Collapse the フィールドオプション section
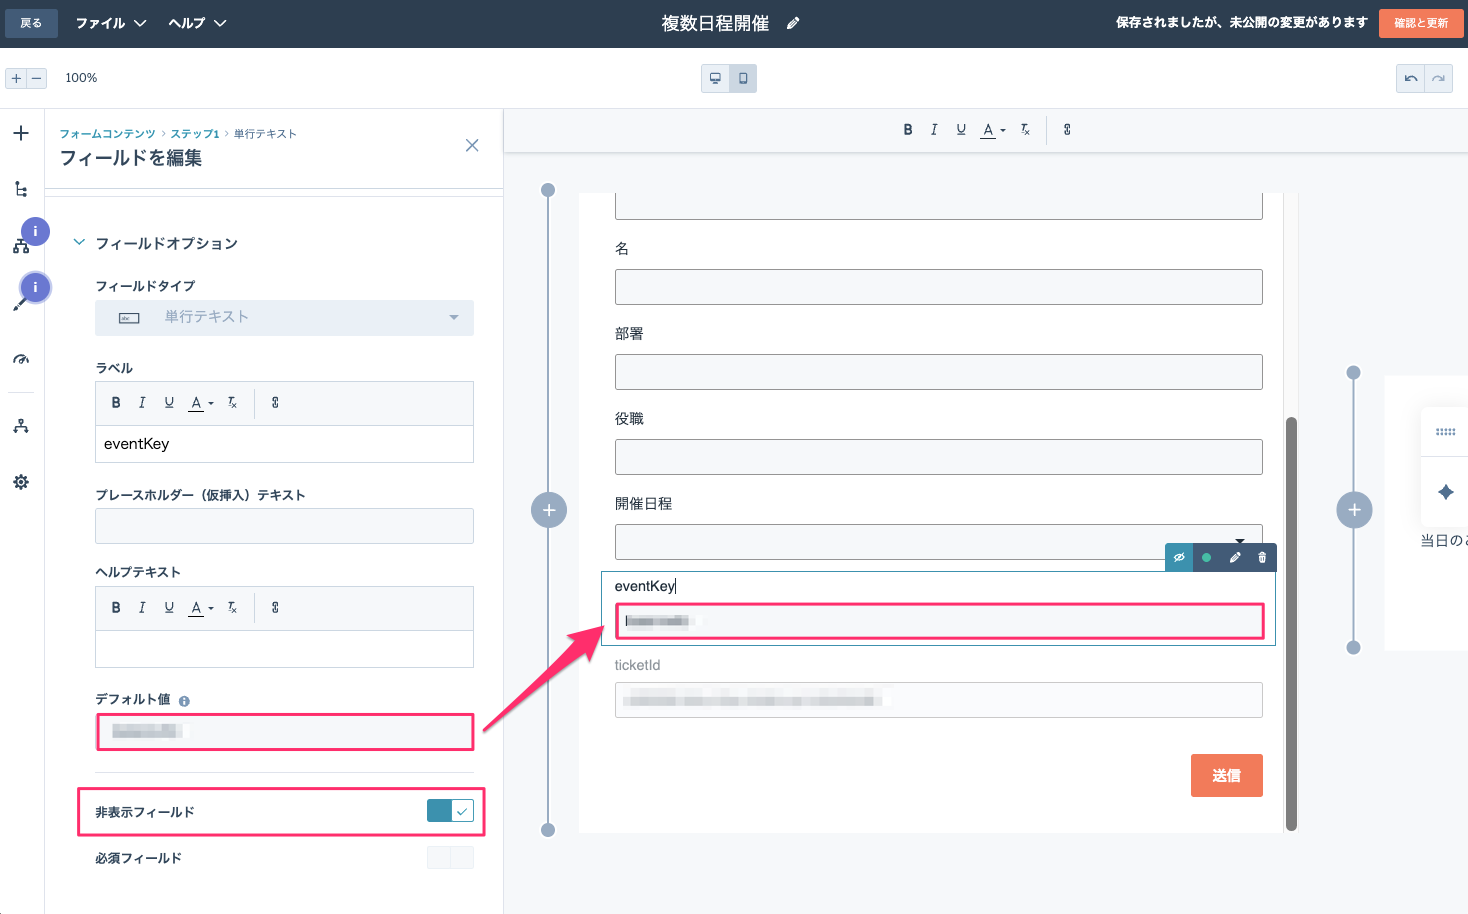This screenshot has width=1468, height=914. coord(79,242)
